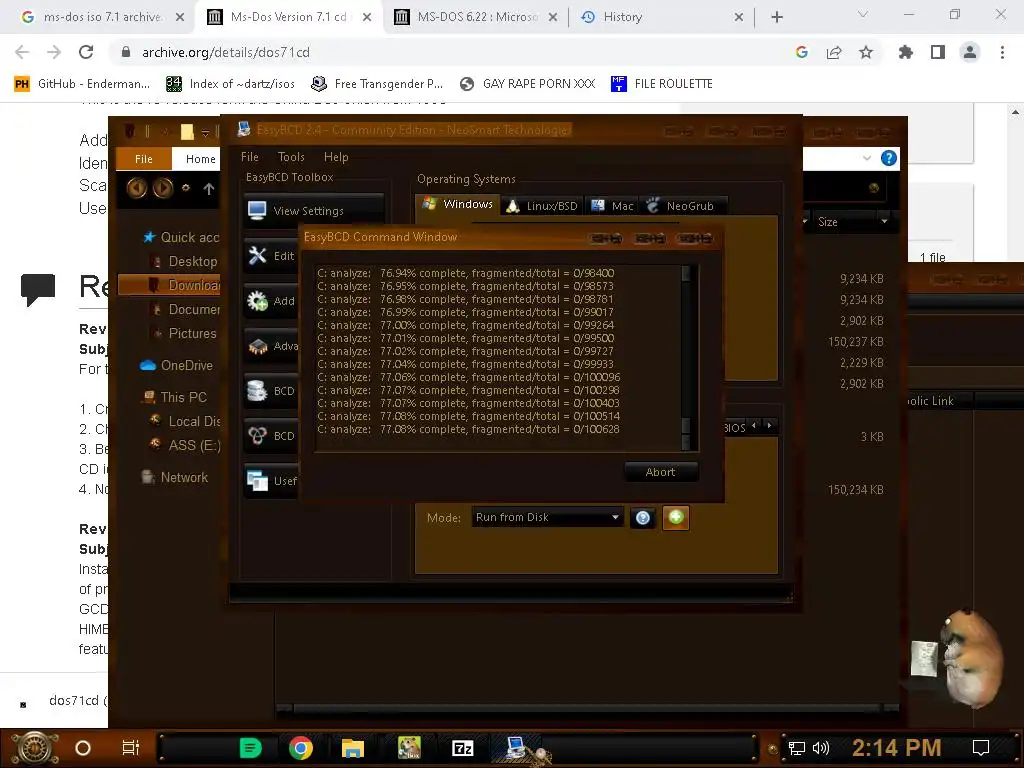
Task: Reload the archive.org page
Action: tap(86, 52)
